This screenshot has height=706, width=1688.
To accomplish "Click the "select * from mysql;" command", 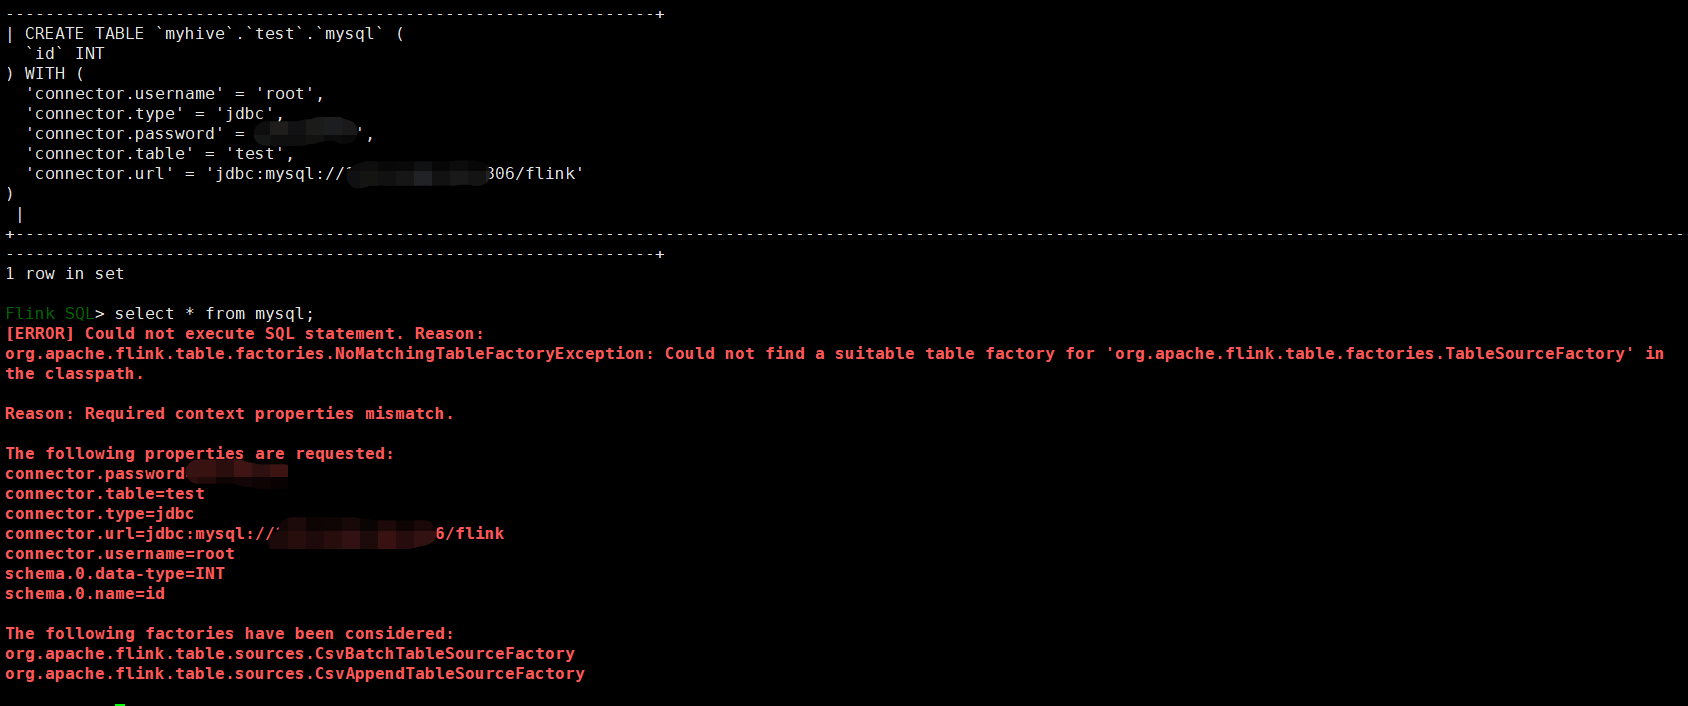I will click(214, 314).
